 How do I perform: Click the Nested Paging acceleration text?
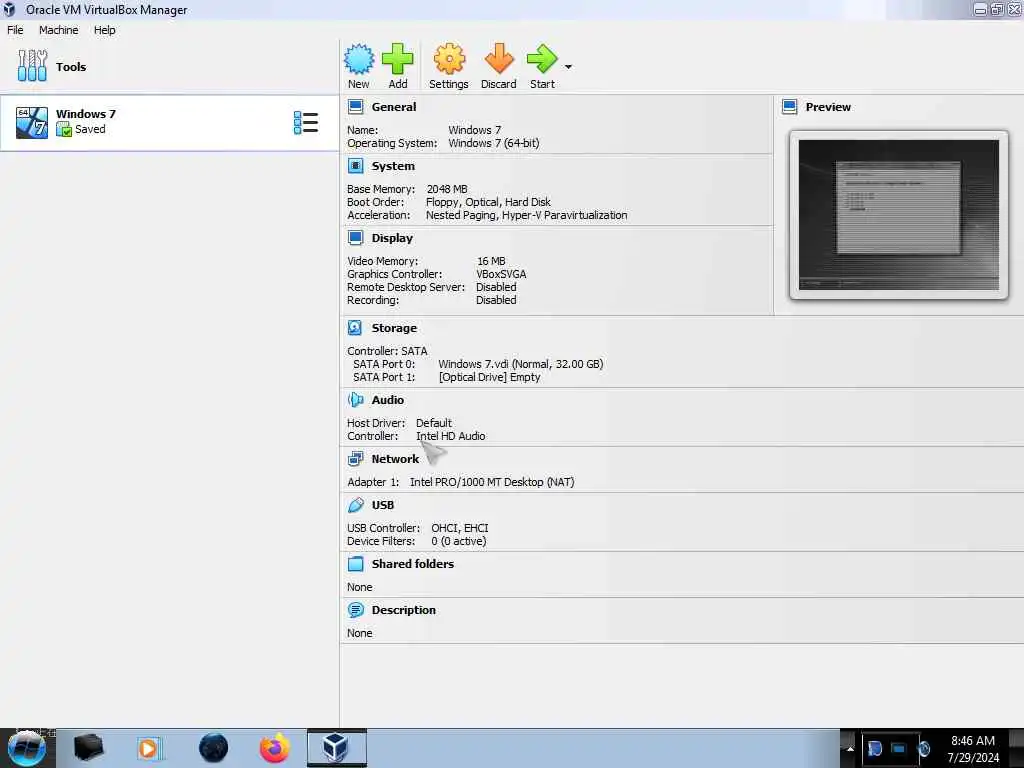pyautogui.click(x=526, y=215)
